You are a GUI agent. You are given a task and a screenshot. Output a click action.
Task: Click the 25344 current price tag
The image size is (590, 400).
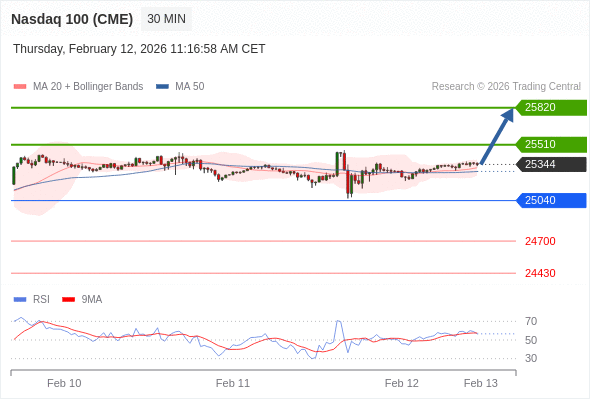(551, 164)
